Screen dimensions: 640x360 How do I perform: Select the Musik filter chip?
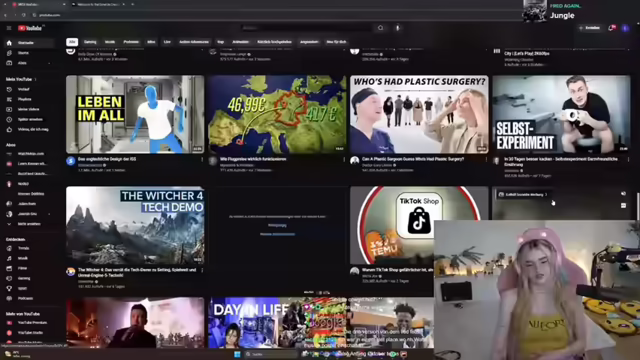110,42
